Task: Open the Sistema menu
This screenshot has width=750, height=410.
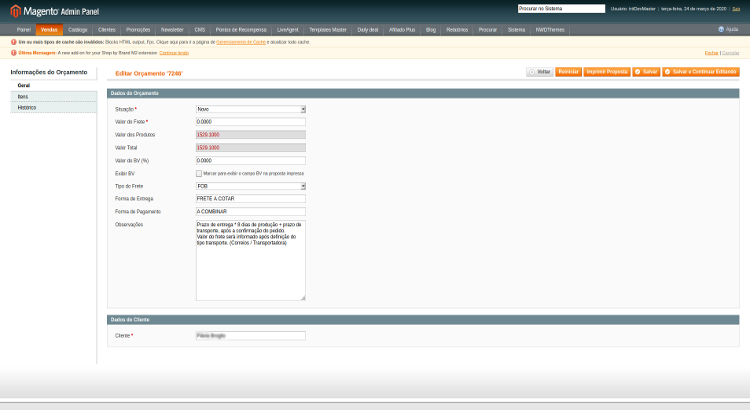Action: coord(517,30)
